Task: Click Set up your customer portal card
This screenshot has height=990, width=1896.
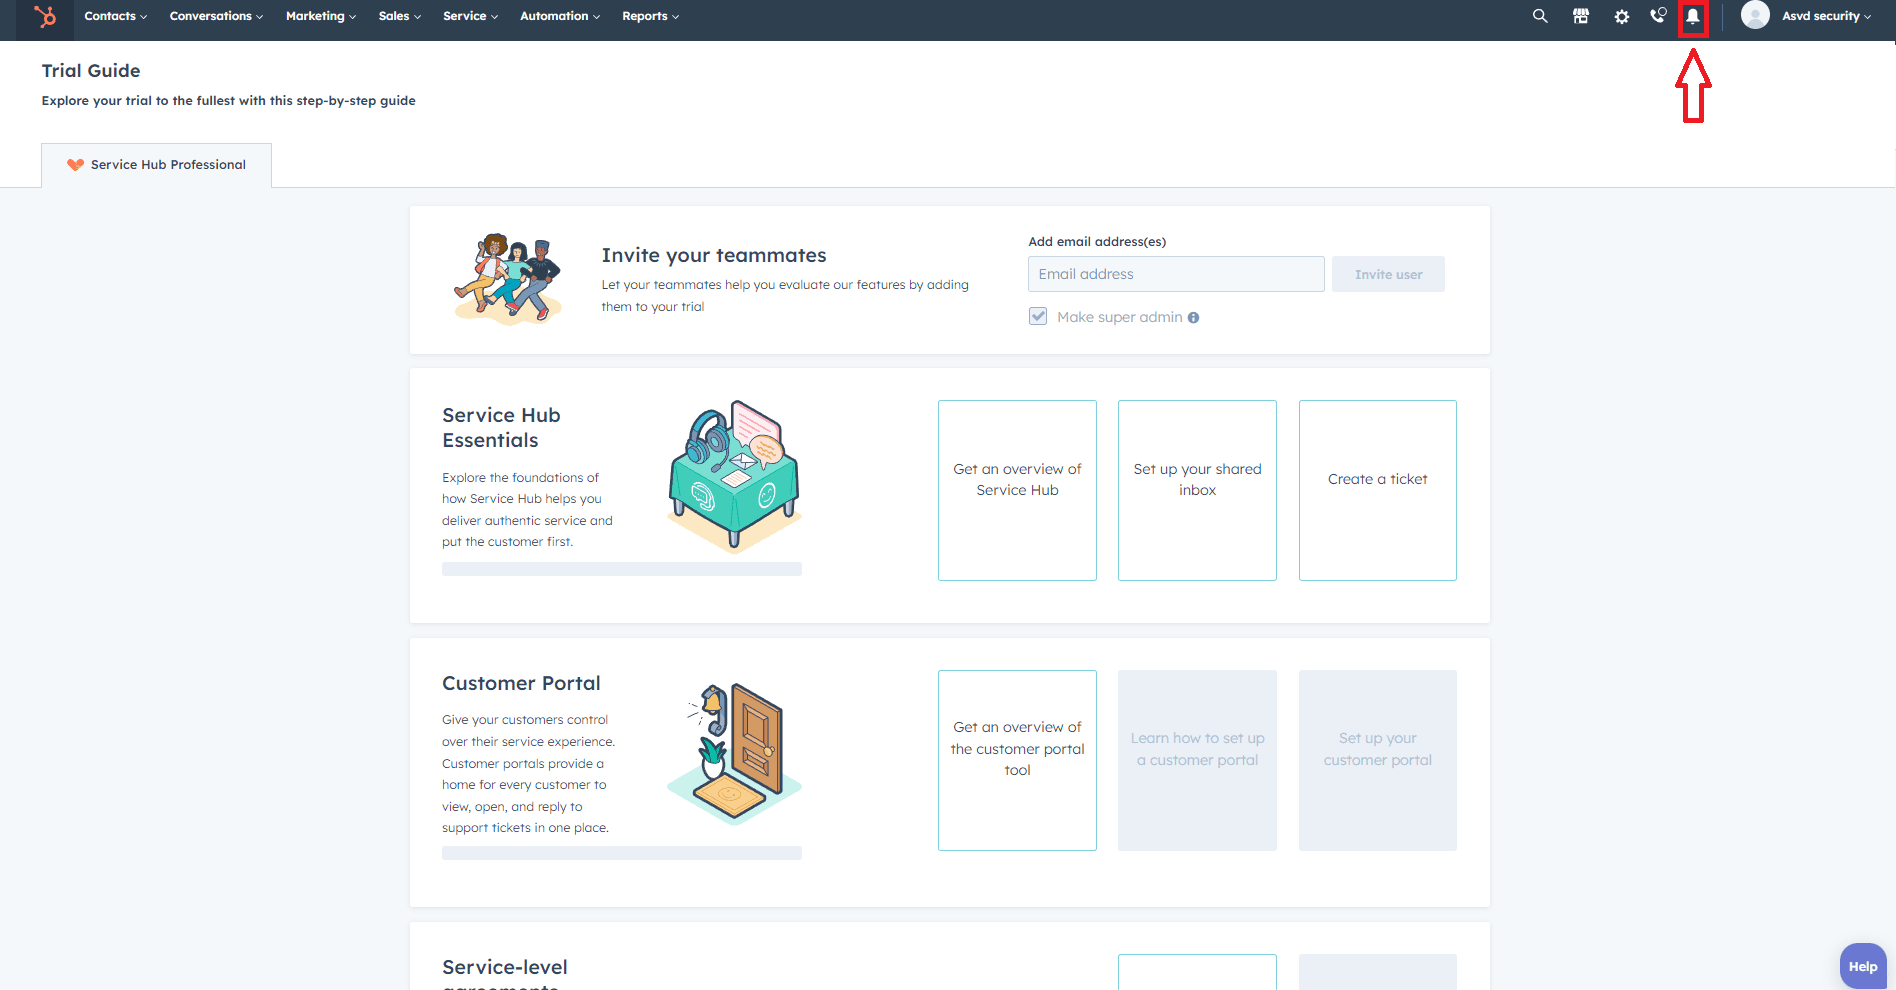Action: click(1378, 760)
